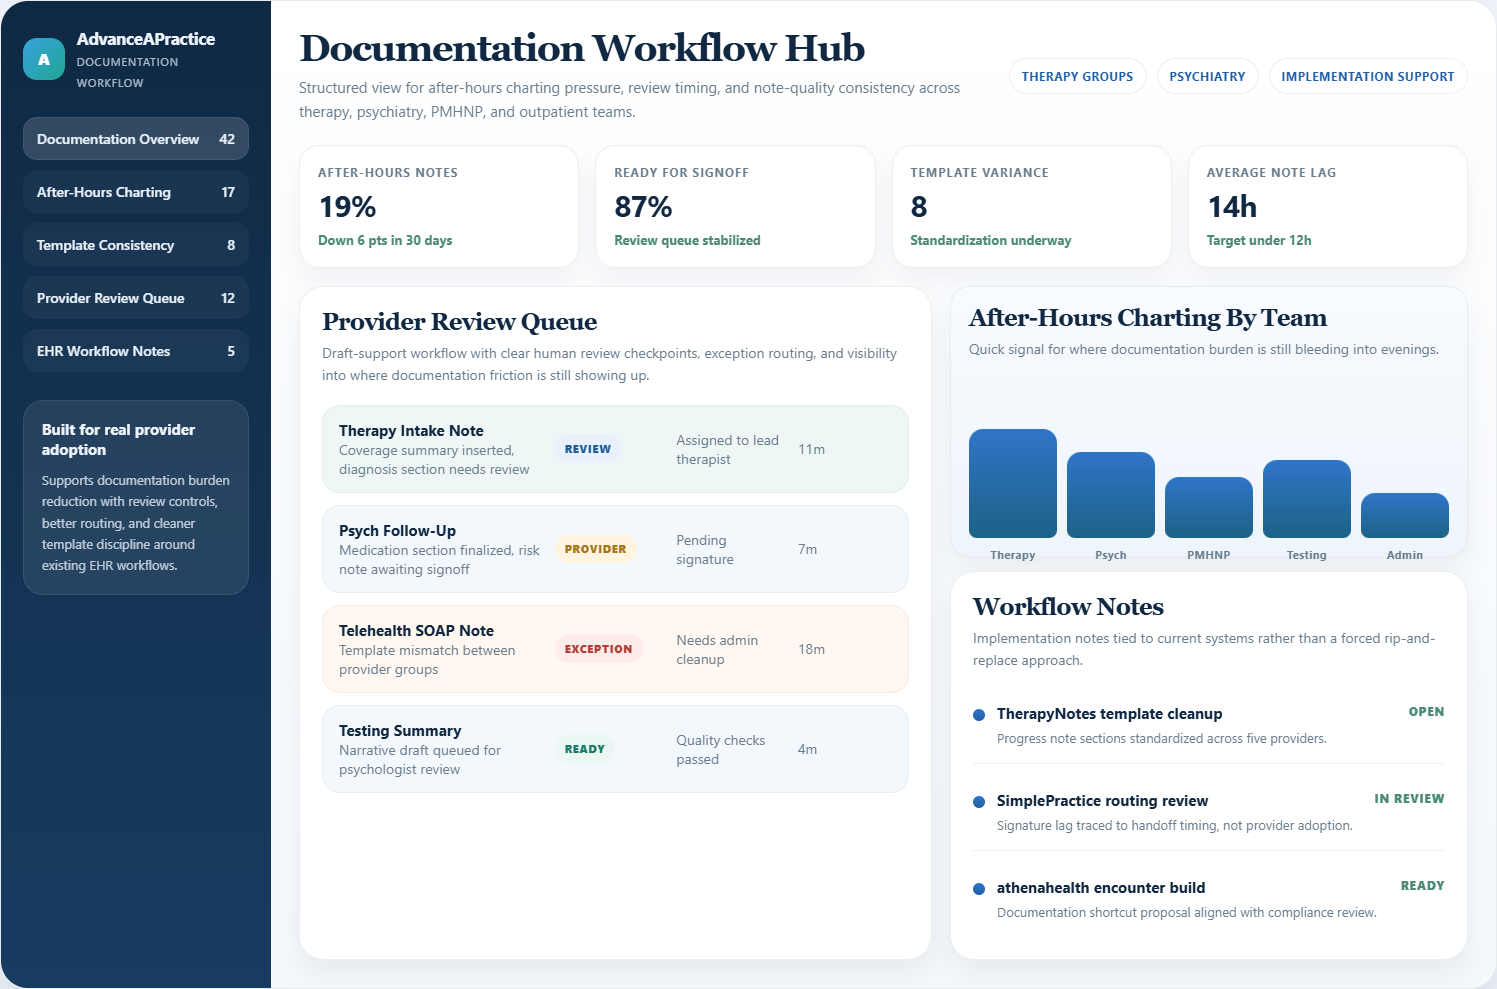Click the blue bullet beside TherapyNotes template cleanup
Image resolution: width=1497 pixels, height=989 pixels.
pyautogui.click(x=977, y=714)
